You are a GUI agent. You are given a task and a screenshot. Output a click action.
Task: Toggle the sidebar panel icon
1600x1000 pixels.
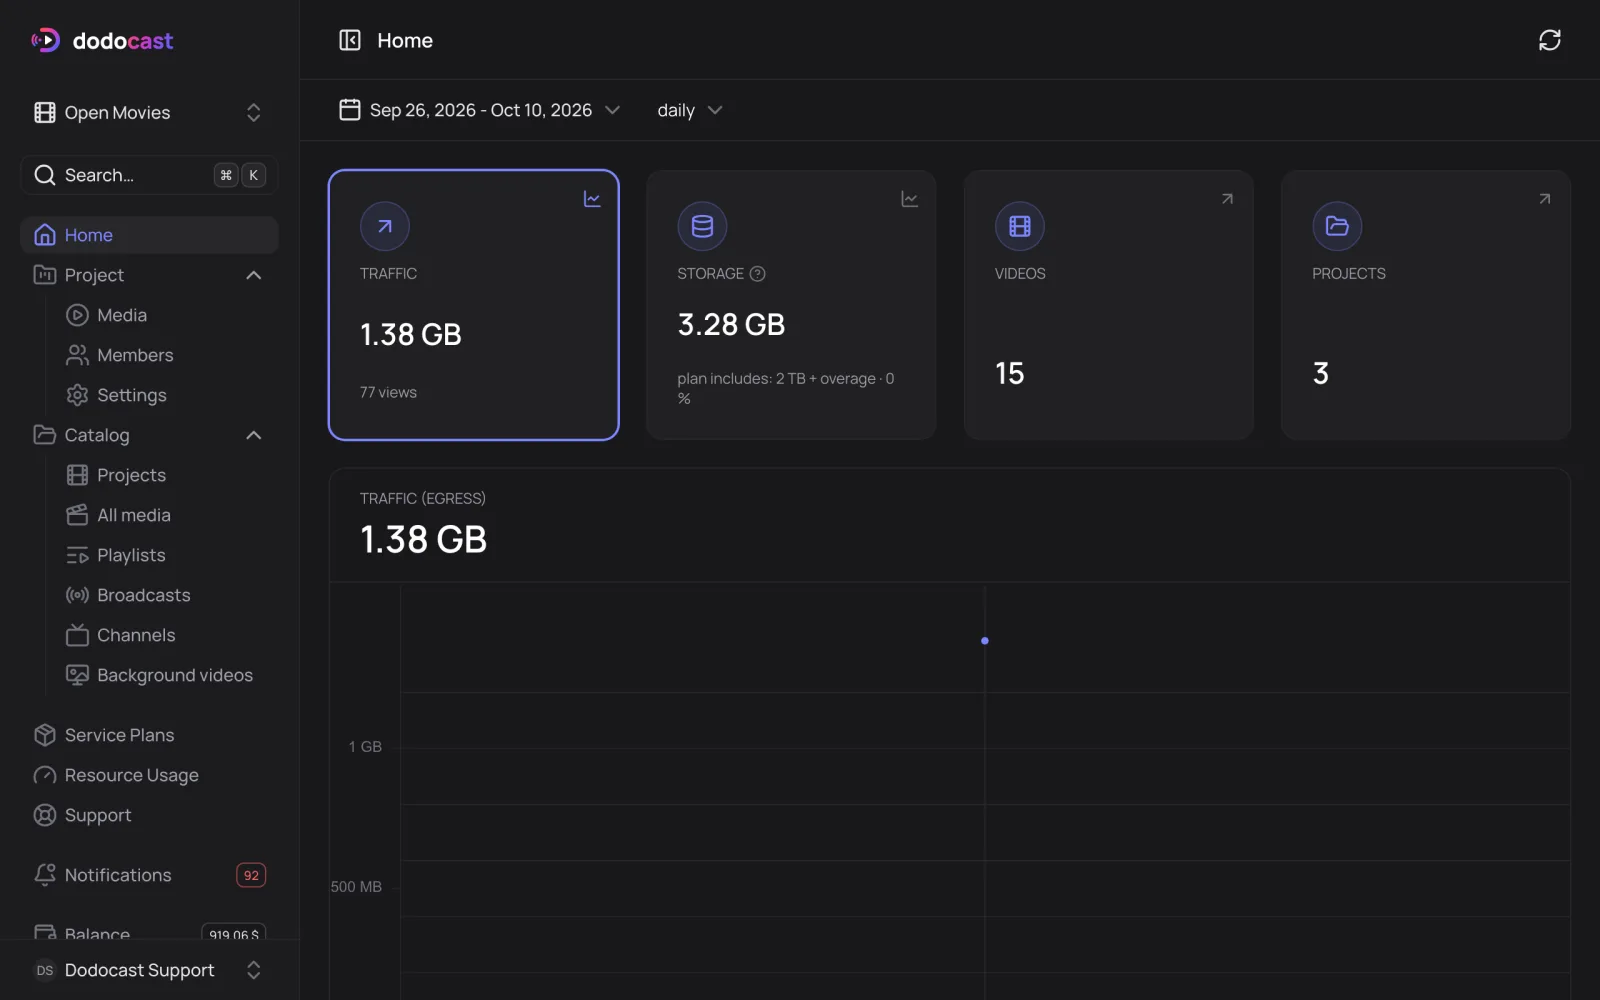coord(350,40)
